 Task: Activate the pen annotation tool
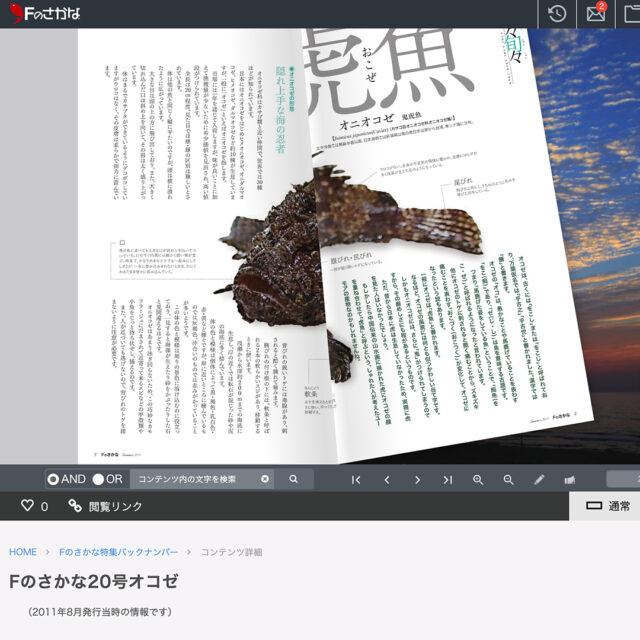click(539, 480)
